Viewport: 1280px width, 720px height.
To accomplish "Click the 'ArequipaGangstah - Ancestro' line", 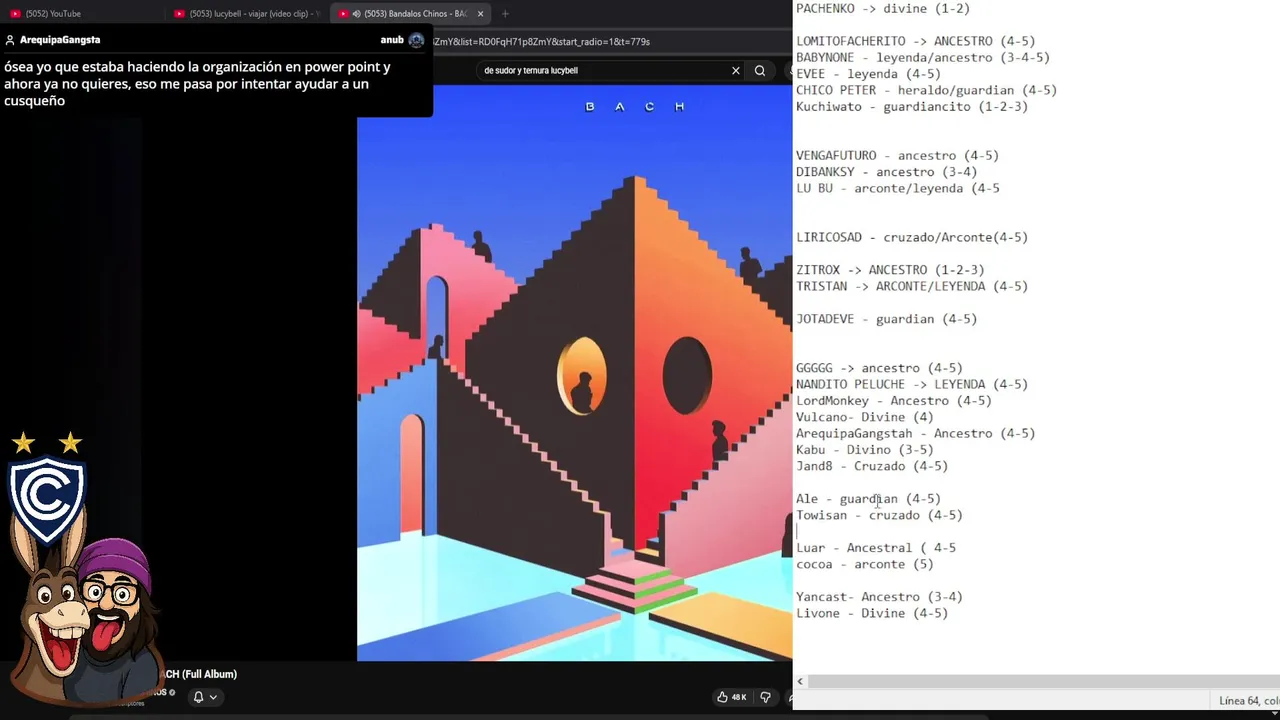I will point(915,433).
